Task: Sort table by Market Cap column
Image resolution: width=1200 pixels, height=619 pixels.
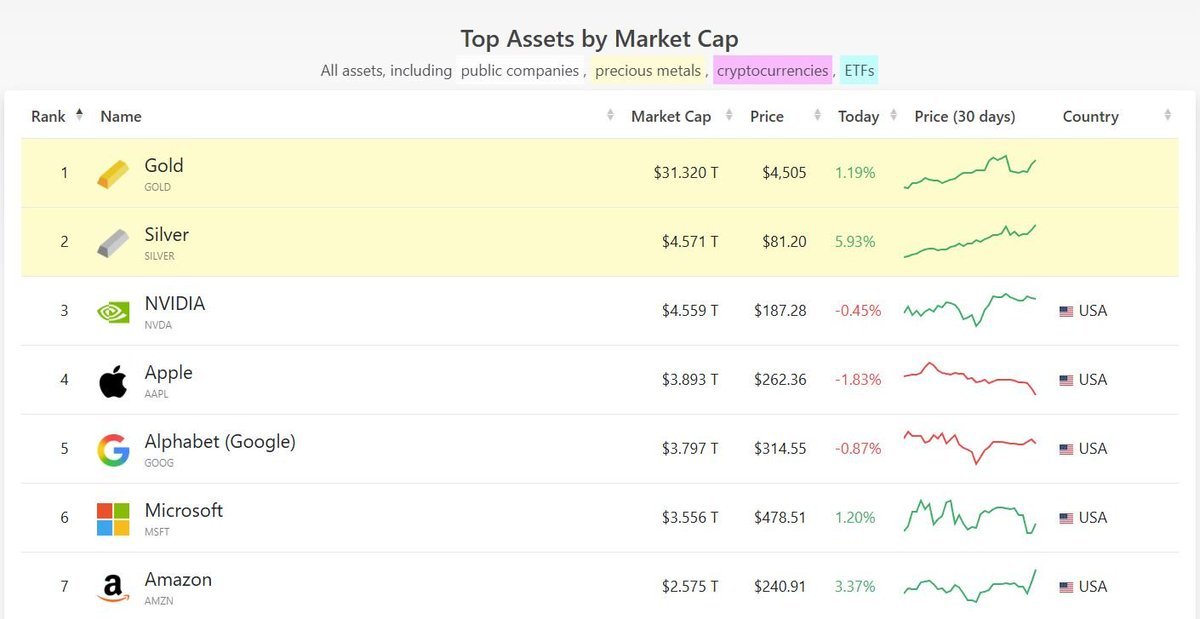Action: tap(670, 116)
